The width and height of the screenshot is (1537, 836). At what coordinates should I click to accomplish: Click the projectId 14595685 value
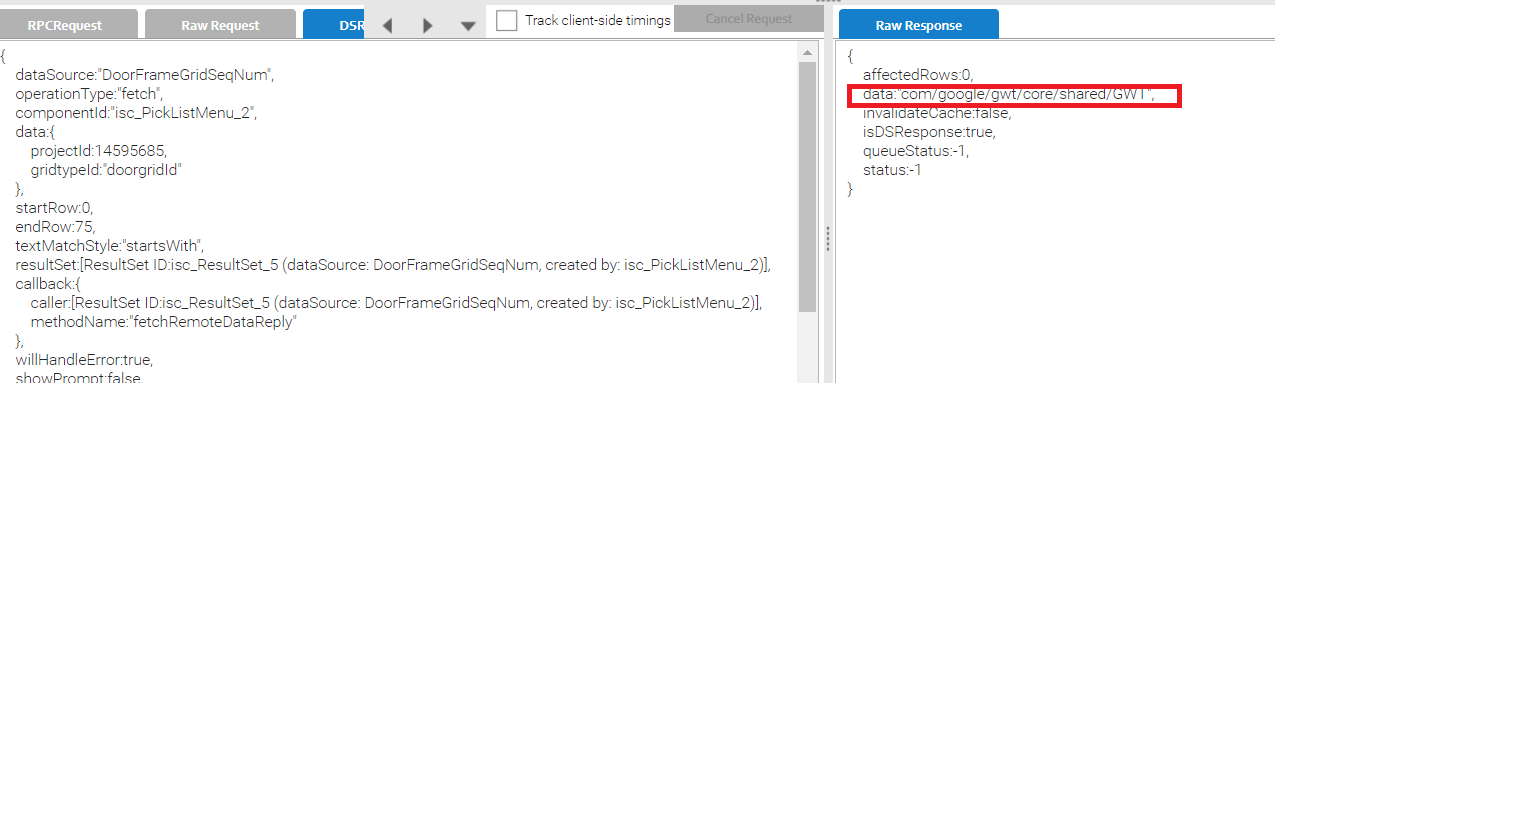(x=130, y=151)
